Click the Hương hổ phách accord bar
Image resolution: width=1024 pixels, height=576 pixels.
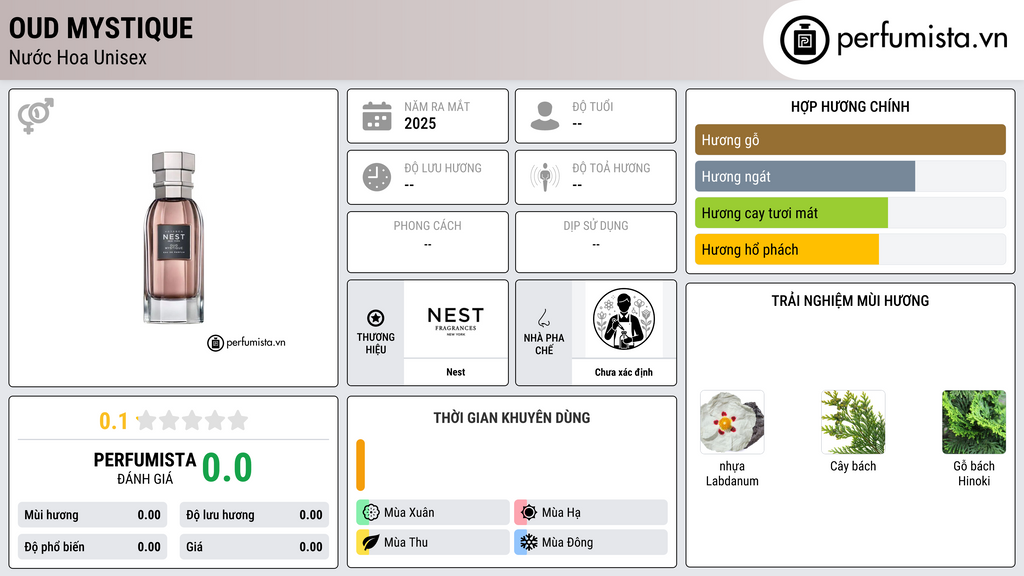850,249
